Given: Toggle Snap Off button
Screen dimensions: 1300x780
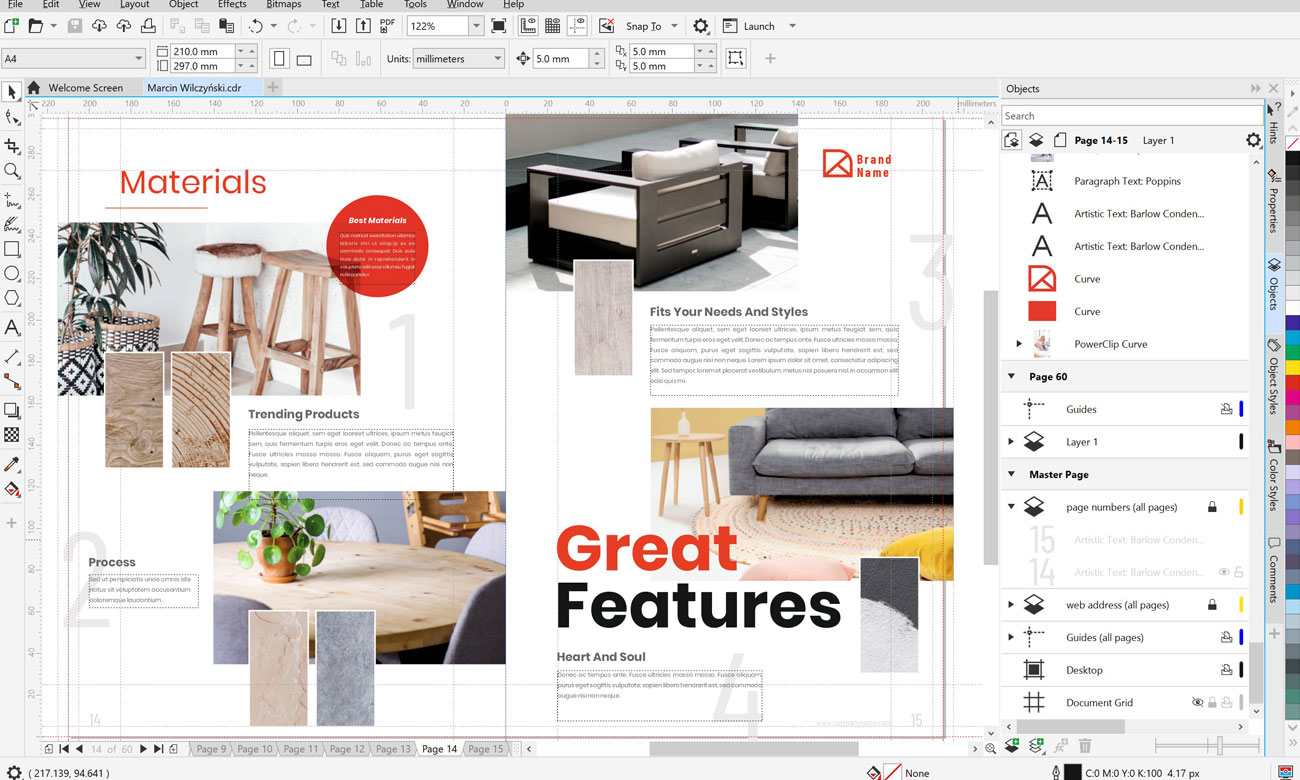Looking at the screenshot, I should (606, 26).
